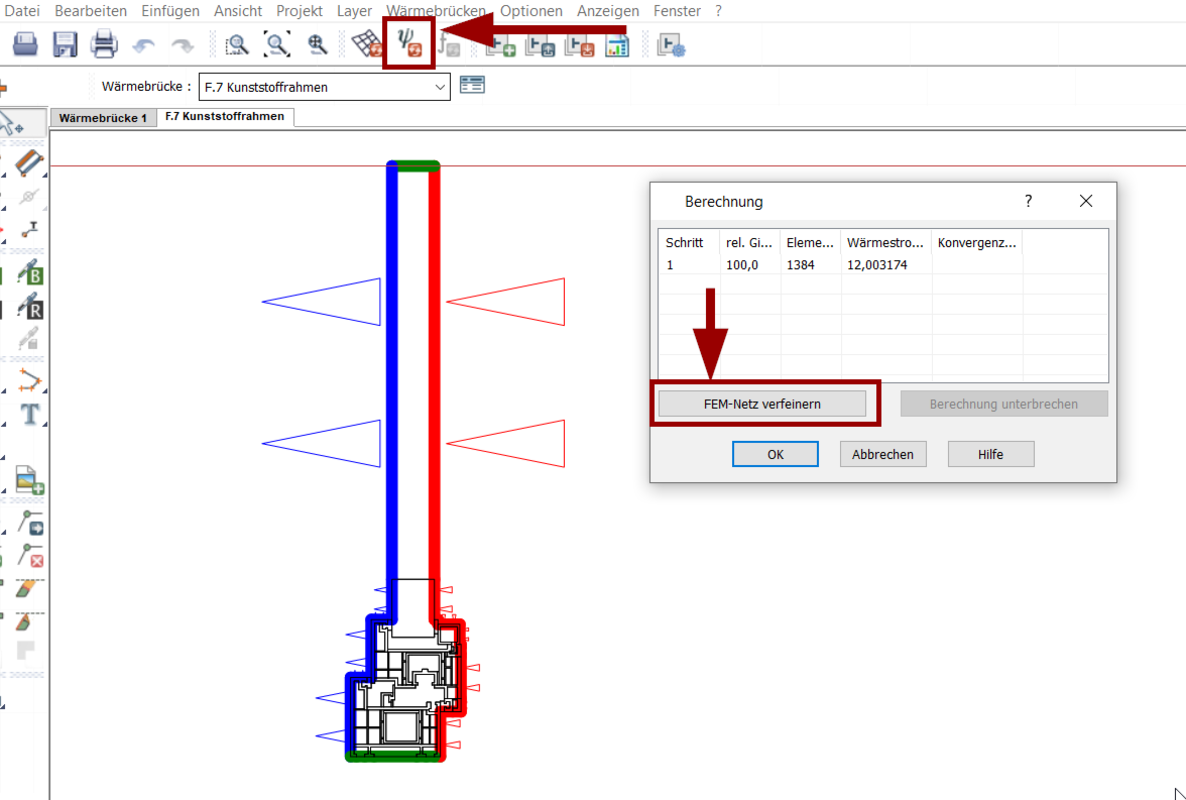This screenshot has width=1186, height=800.
Task: Click the floppy disk save icon
Action: click(x=65, y=45)
